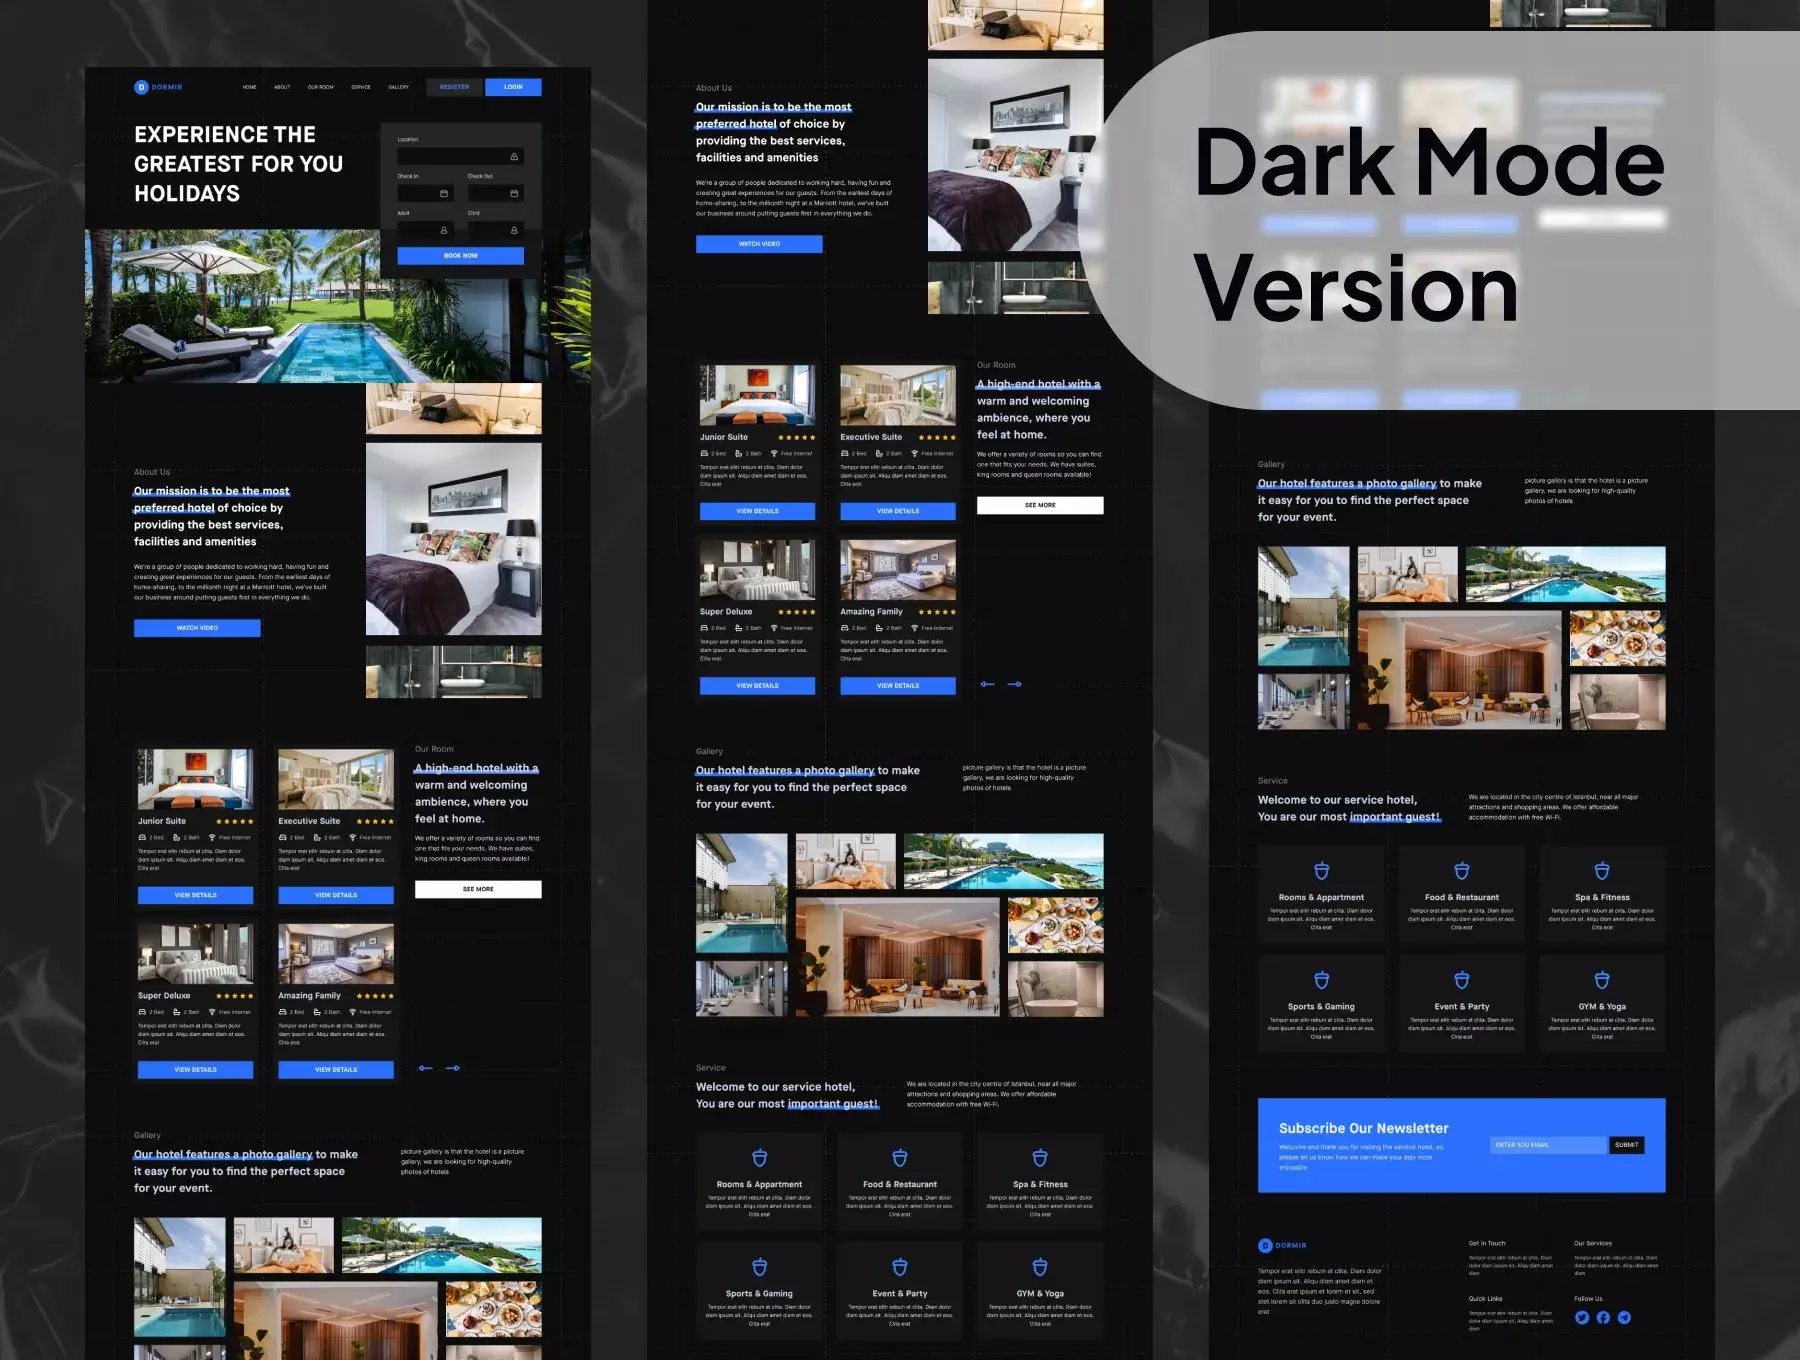Click the person icon in the Child field

[514, 230]
